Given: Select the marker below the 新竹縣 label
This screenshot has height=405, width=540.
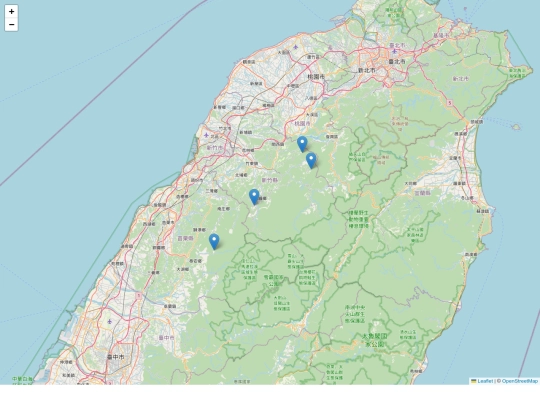Looking at the screenshot, I should click(x=254, y=197).
